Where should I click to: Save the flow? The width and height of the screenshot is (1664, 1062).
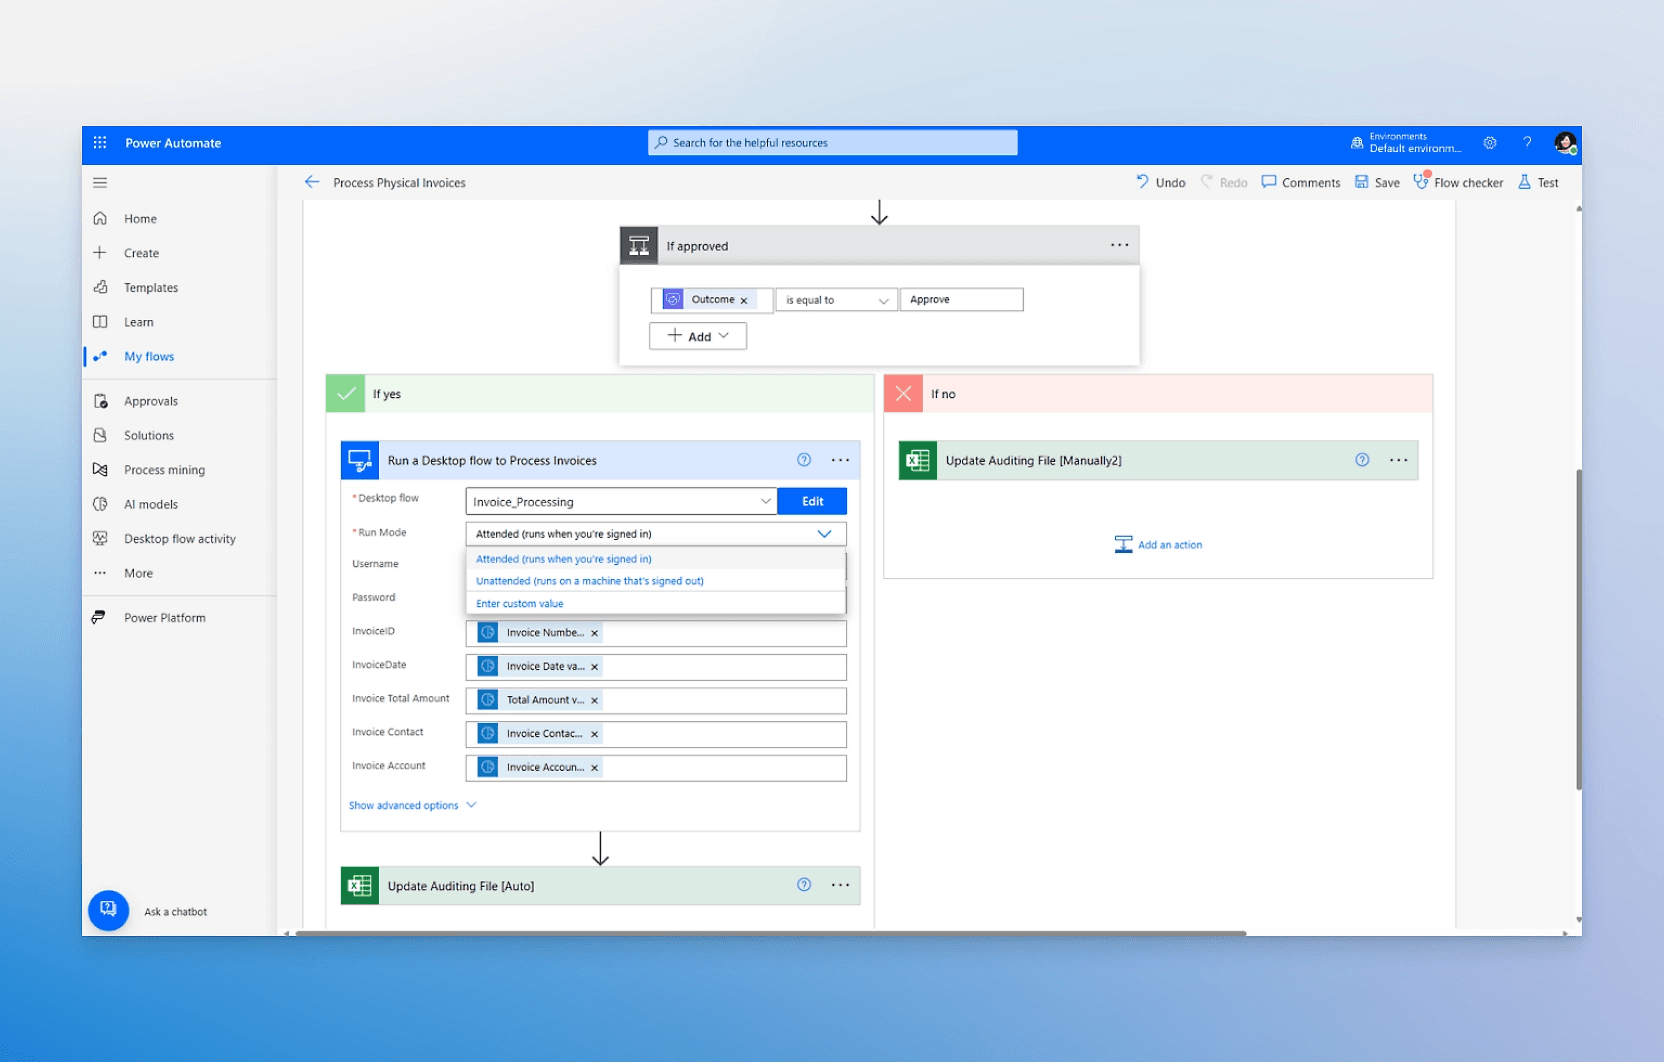click(1377, 182)
